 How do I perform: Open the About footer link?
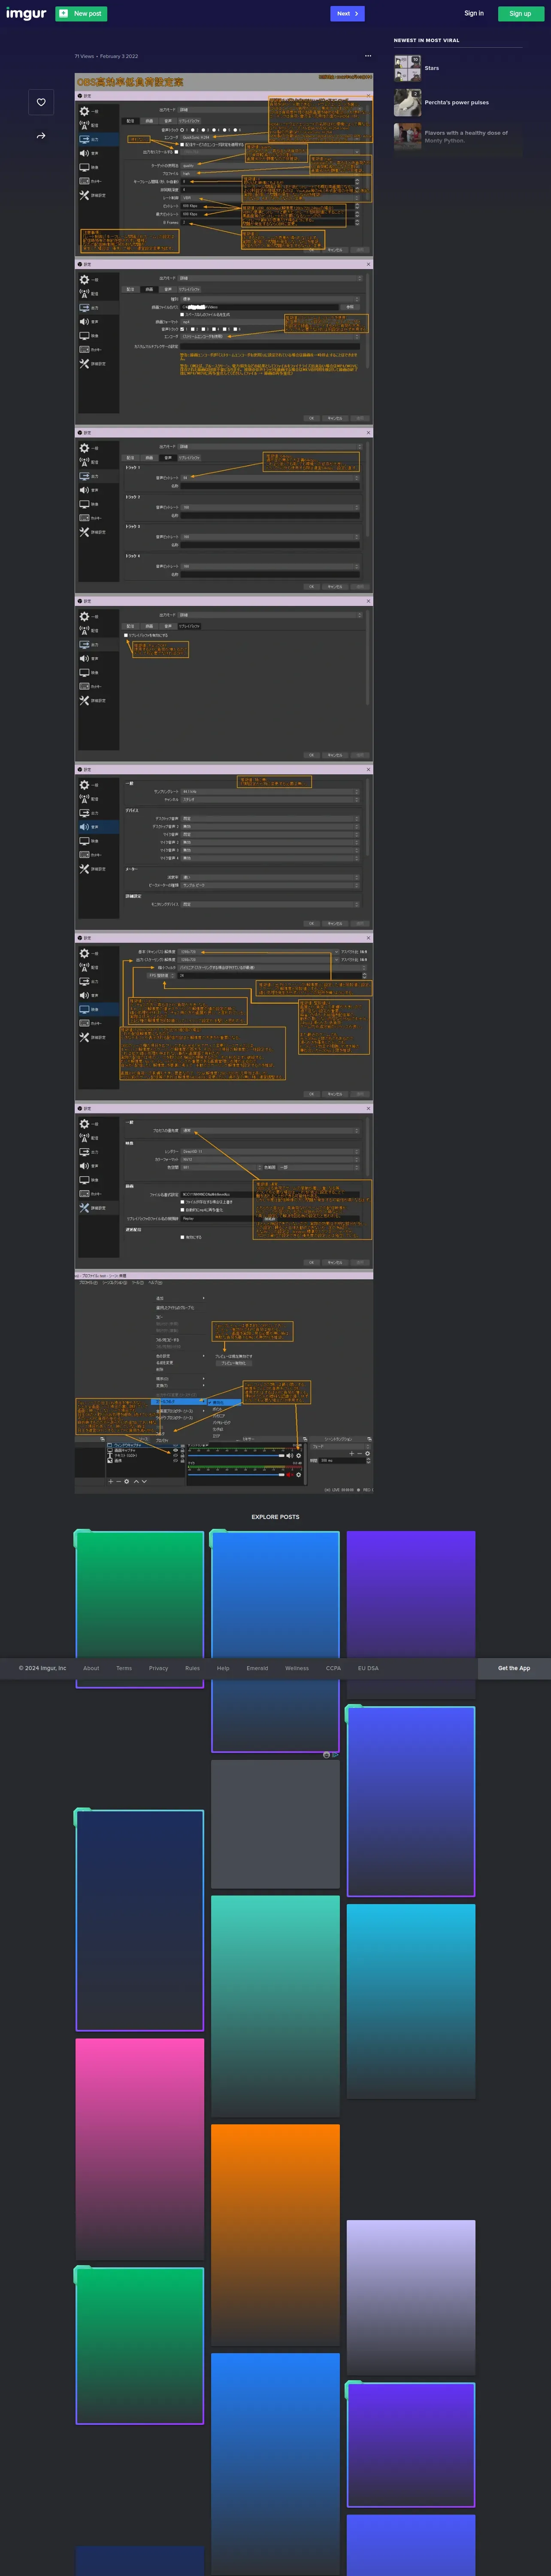[x=91, y=1668]
